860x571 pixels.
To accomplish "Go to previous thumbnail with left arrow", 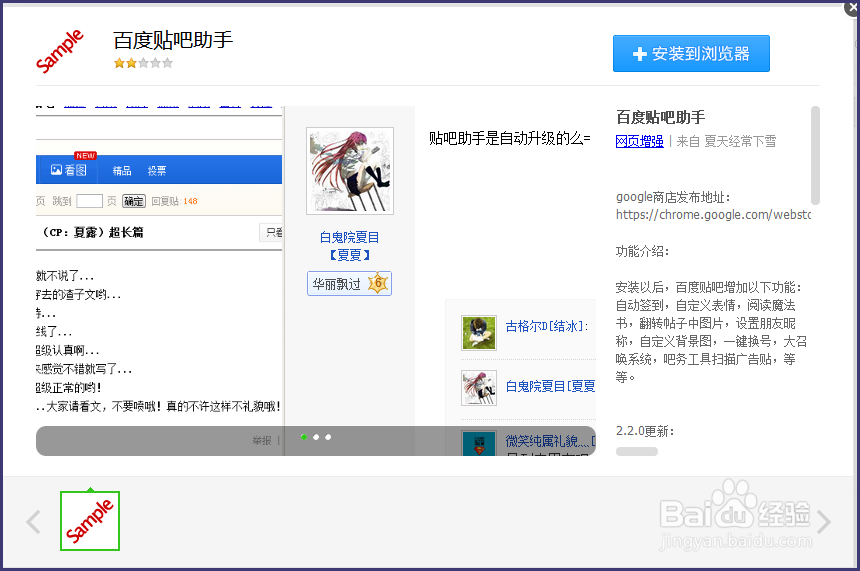I will 33,522.
